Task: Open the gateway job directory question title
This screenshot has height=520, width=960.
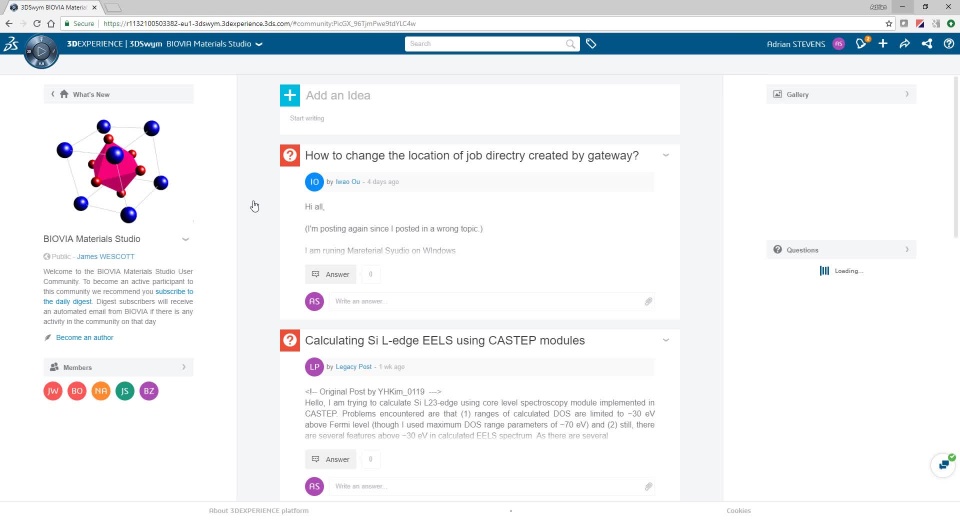Action: pos(471,156)
